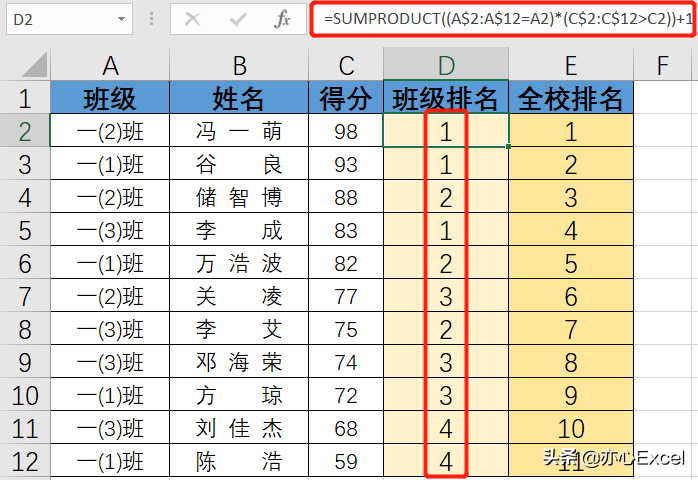Select name cell 万浩波

coord(239,262)
